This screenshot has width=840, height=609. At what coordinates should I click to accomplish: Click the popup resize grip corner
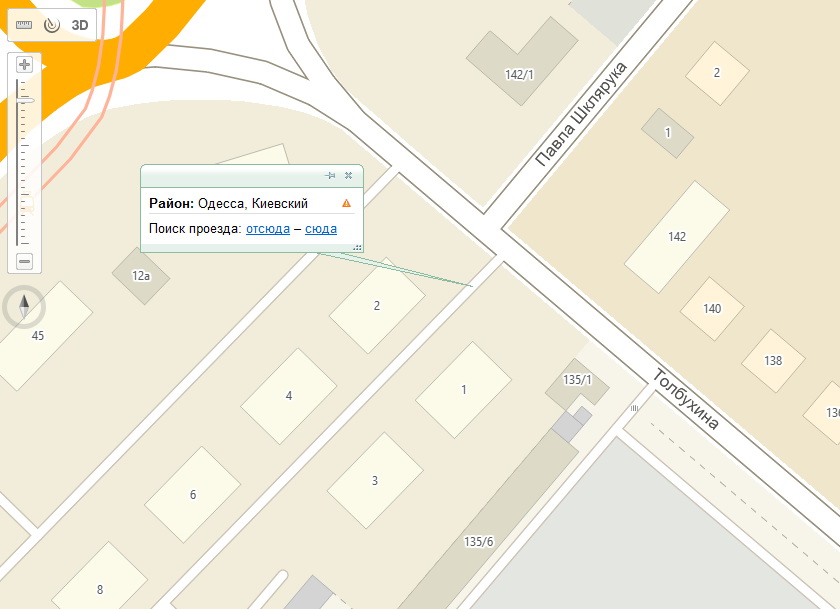pyautogui.click(x=358, y=247)
